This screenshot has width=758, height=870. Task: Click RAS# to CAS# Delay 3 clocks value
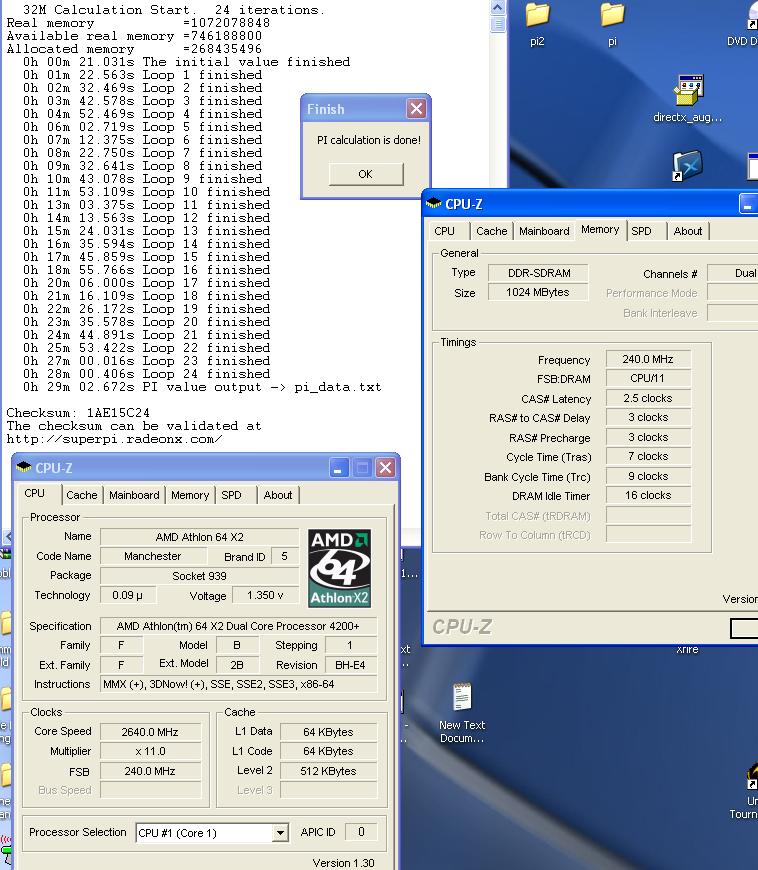[x=648, y=417]
